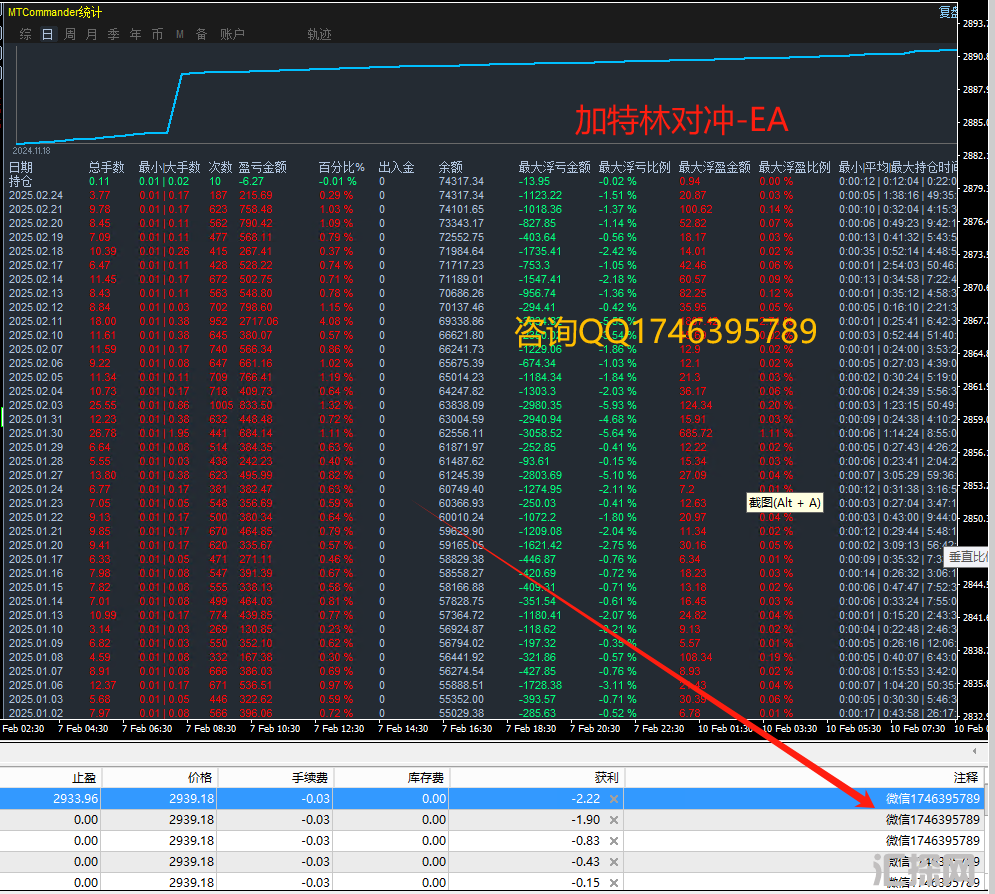Switch to the 综 summary tab

point(26,34)
